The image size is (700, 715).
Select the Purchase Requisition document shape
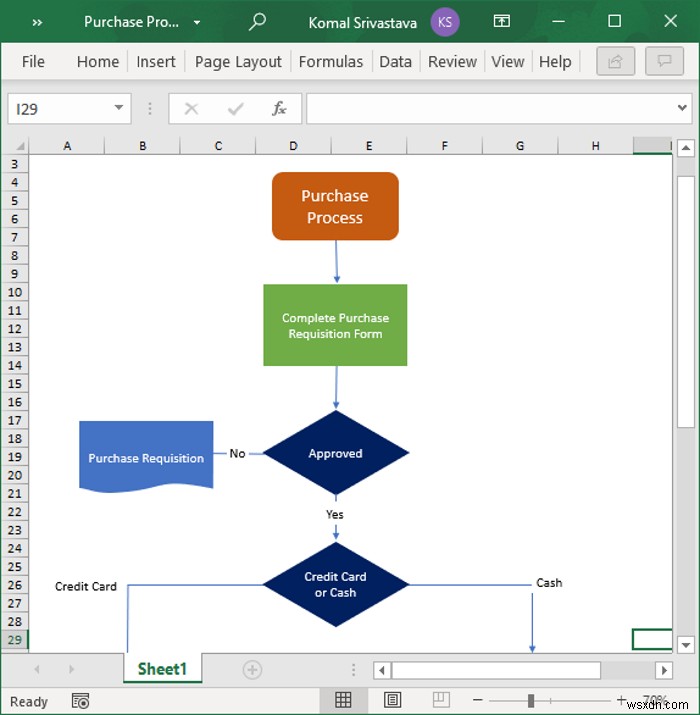tap(146, 457)
